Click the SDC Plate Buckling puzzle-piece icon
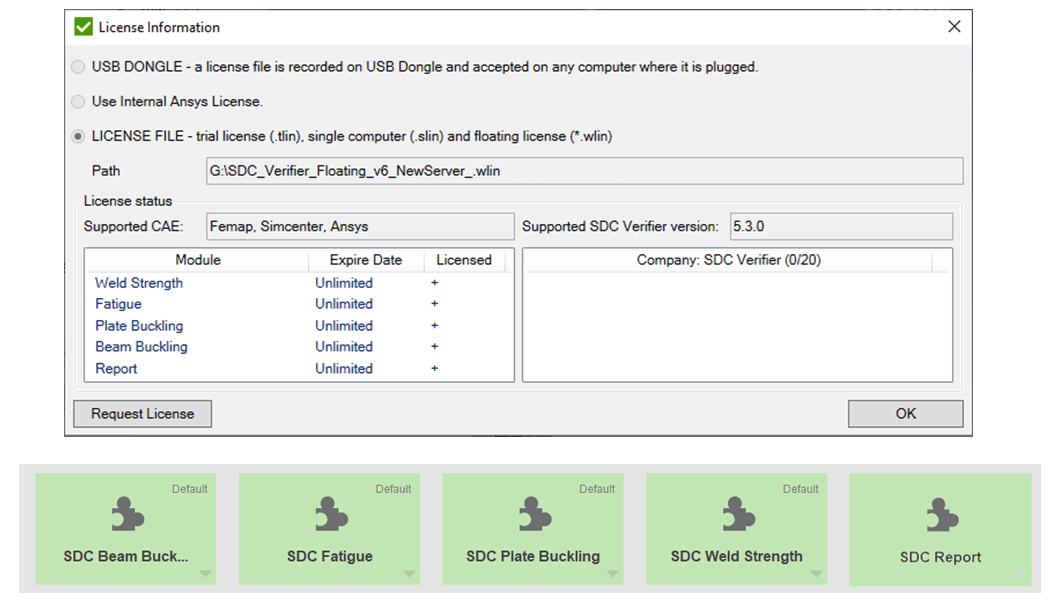The height and width of the screenshot is (602, 1052). tap(535, 514)
